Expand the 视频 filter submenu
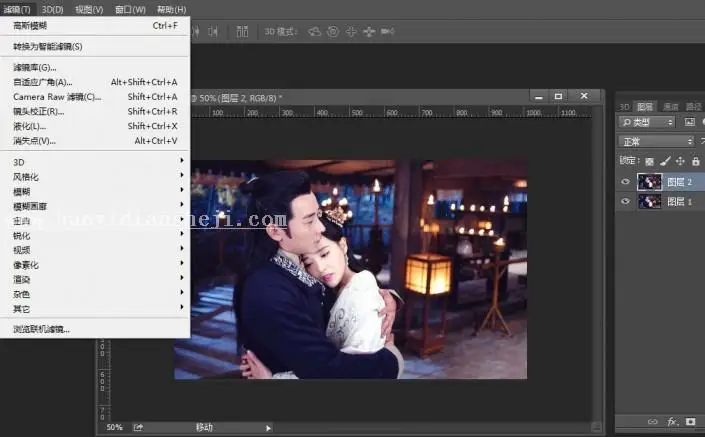 pos(95,250)
